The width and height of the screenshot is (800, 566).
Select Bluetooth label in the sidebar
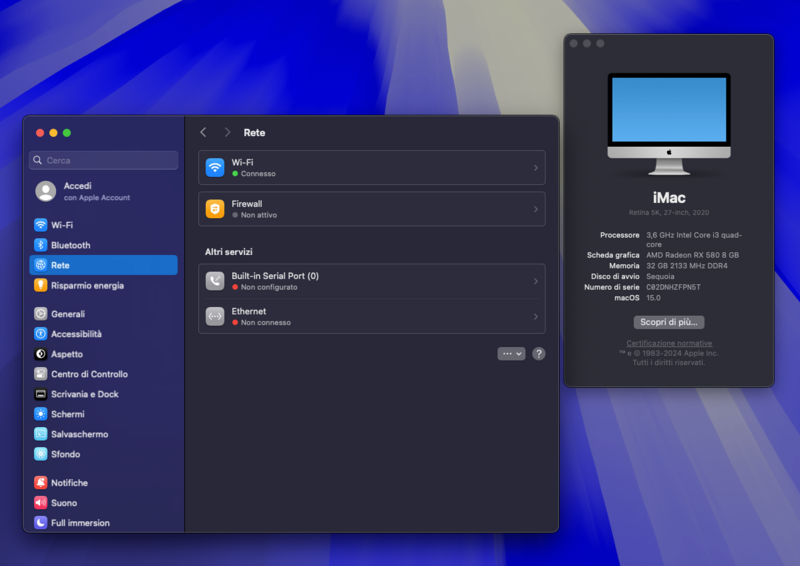[x=70, y=245]
